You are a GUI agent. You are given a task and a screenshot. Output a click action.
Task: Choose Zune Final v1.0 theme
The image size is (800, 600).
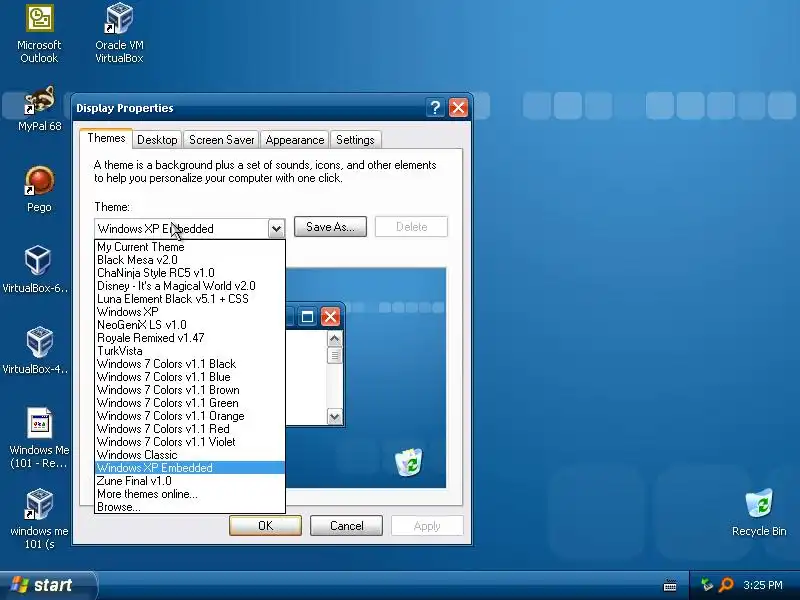coord(190,481)
